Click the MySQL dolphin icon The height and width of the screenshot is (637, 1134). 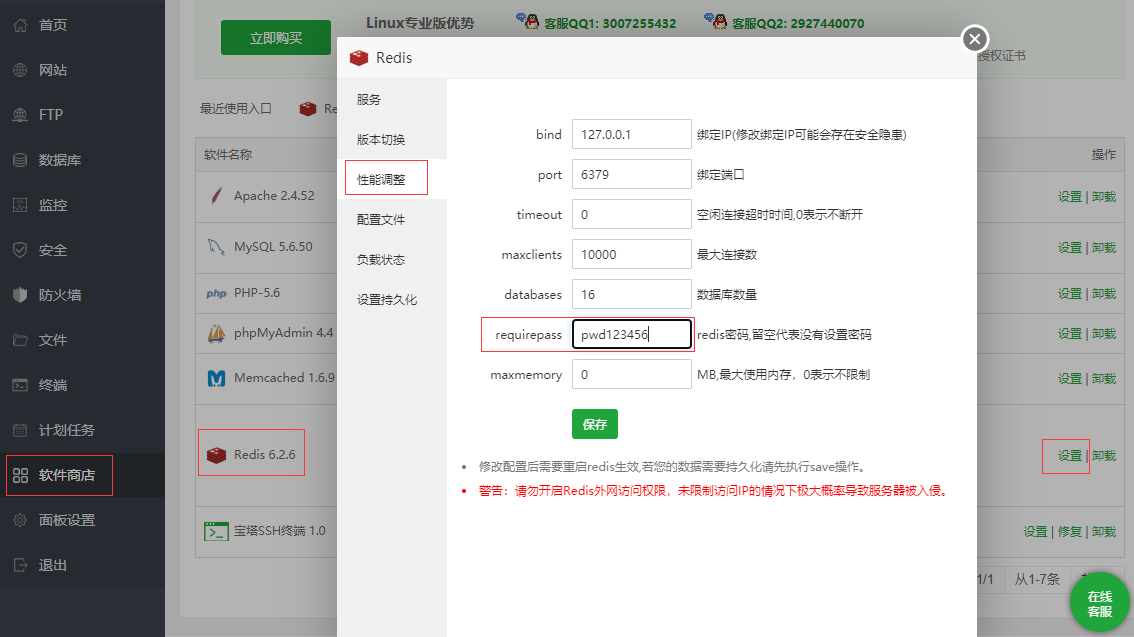click(x=216, y=247)
